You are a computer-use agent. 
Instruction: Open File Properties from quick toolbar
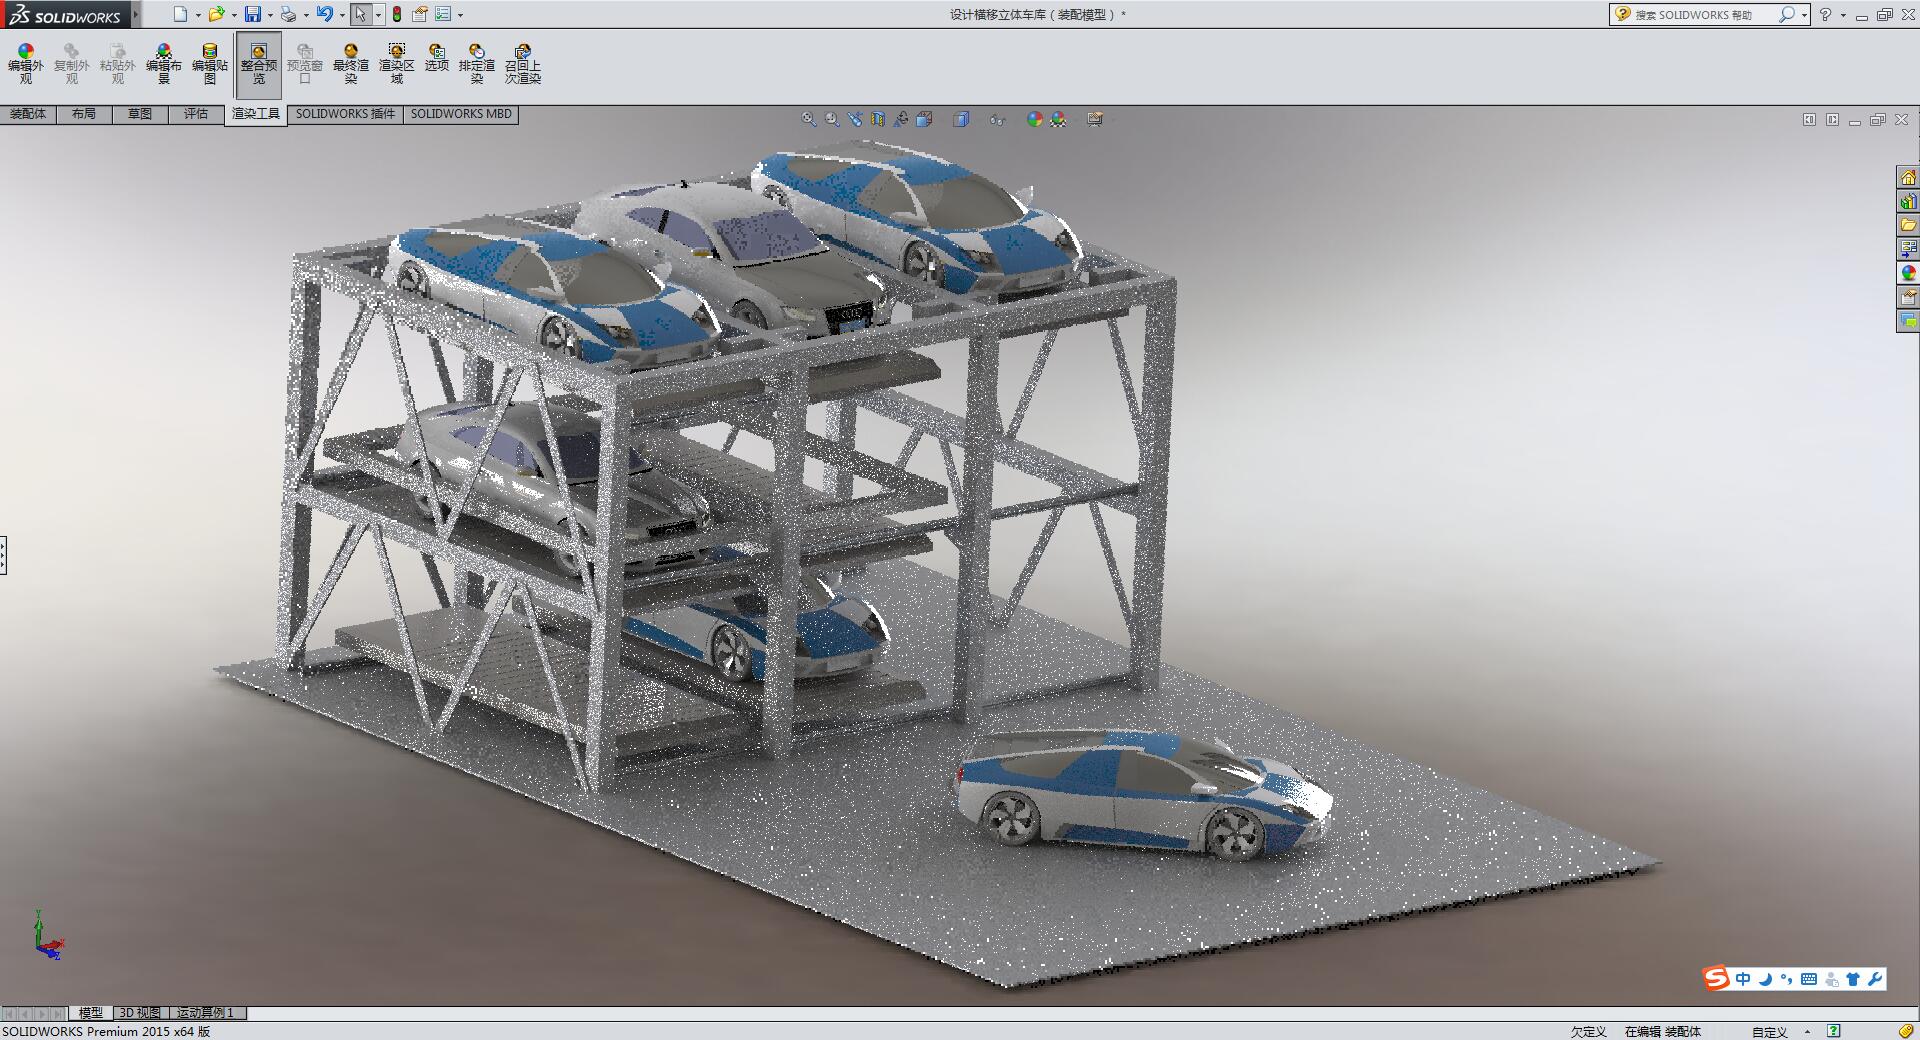[420, 14]
